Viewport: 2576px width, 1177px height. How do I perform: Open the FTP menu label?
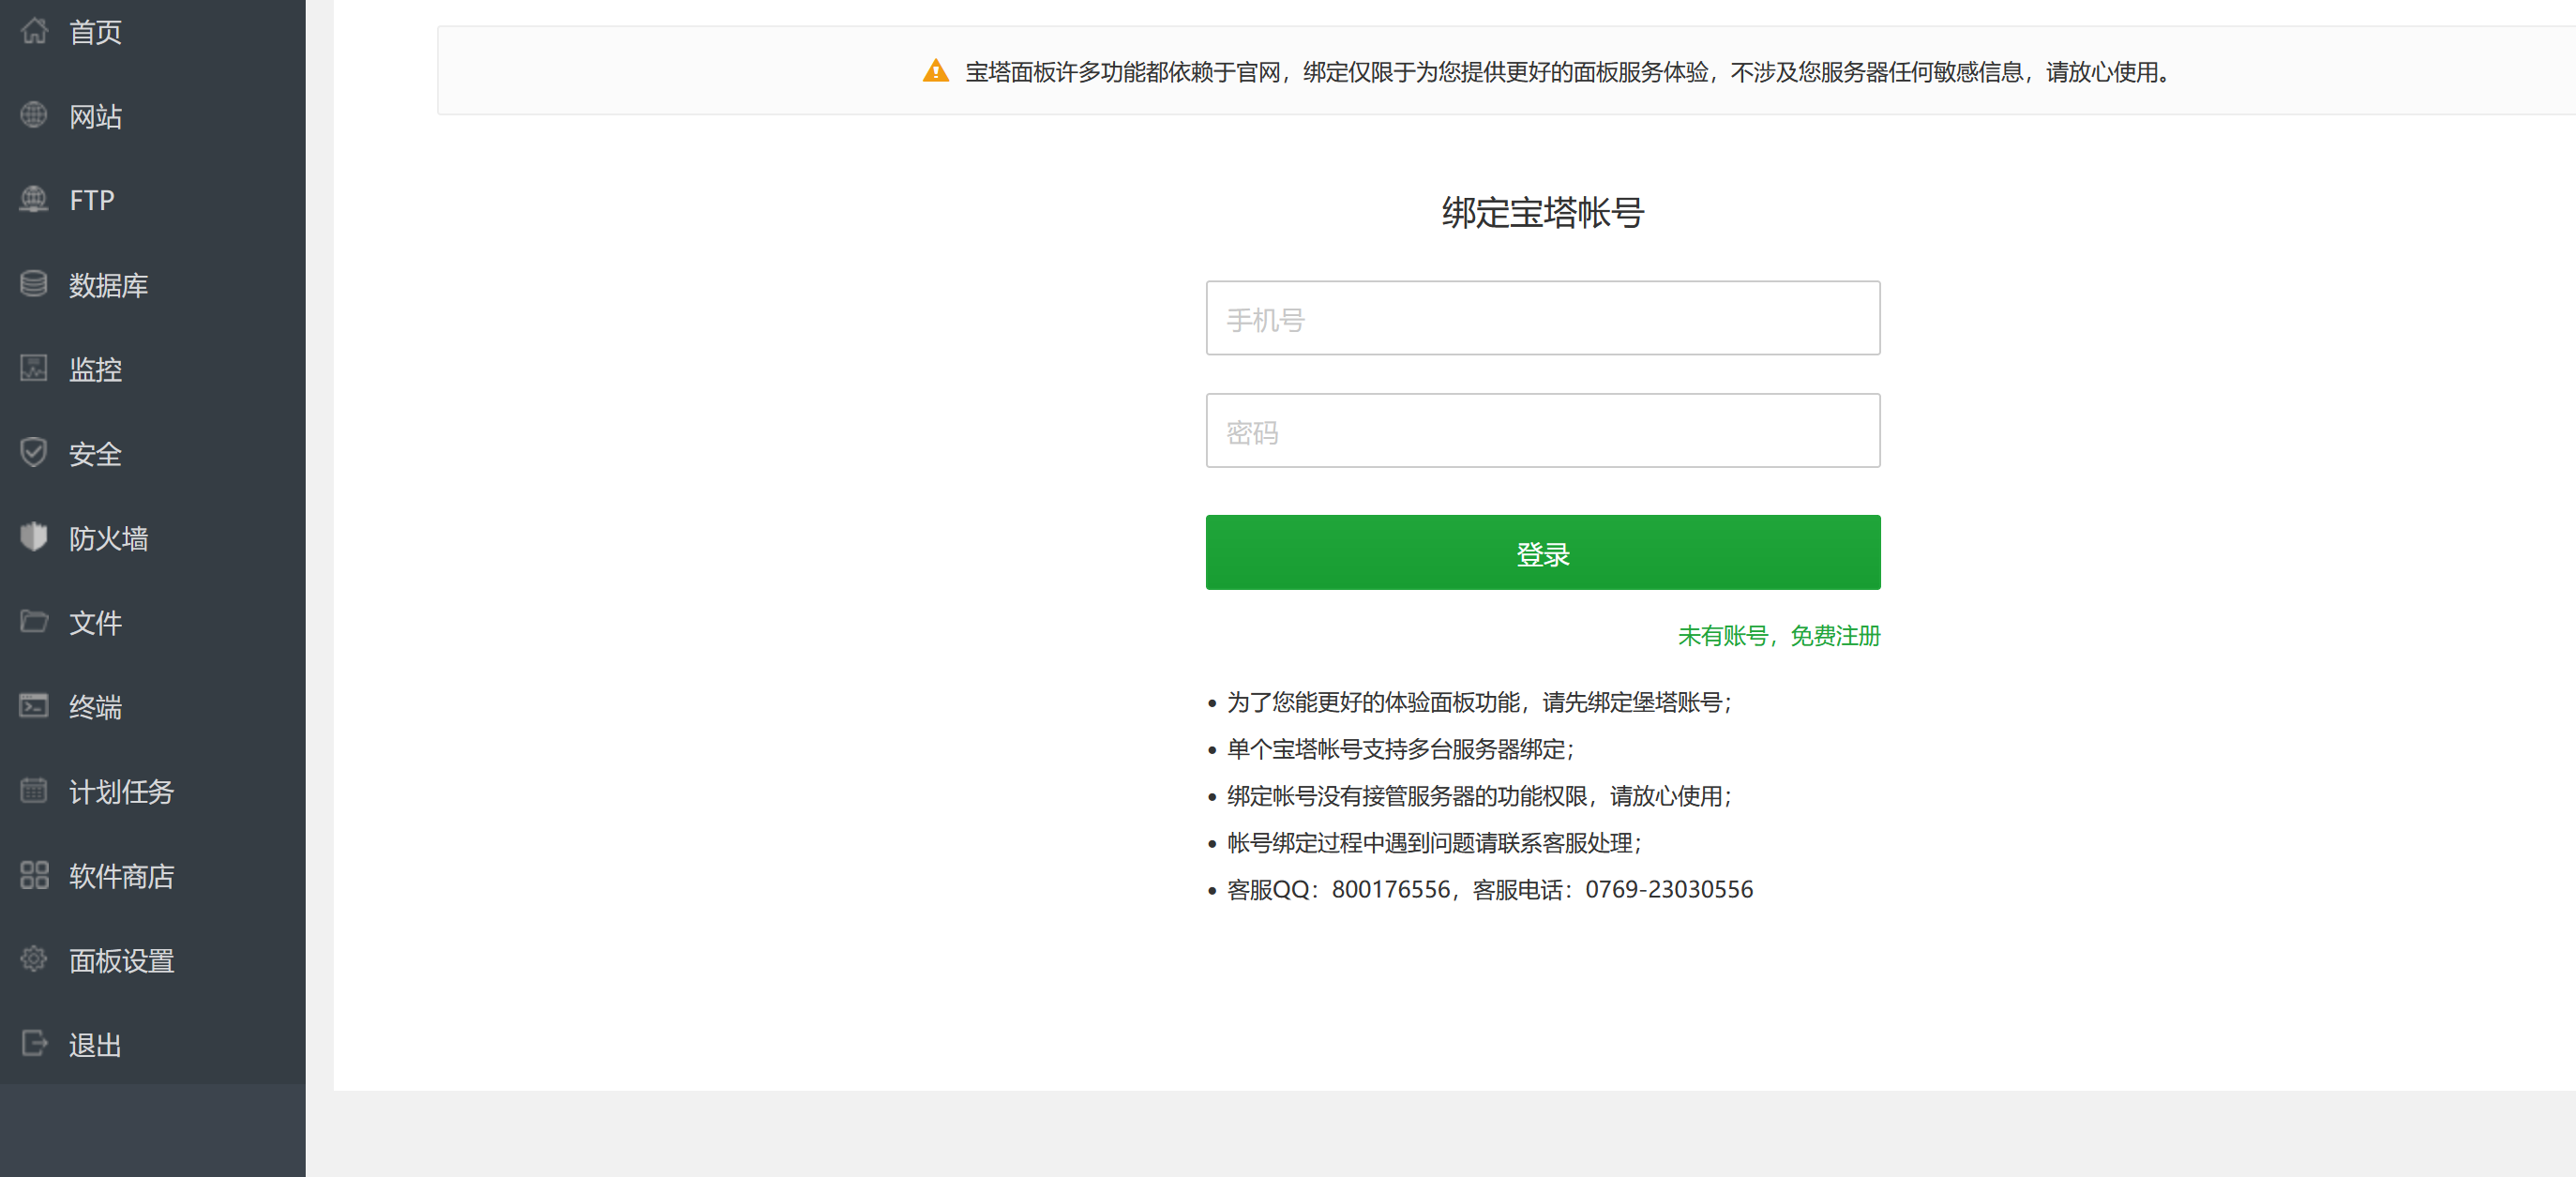tap(92, 200)
